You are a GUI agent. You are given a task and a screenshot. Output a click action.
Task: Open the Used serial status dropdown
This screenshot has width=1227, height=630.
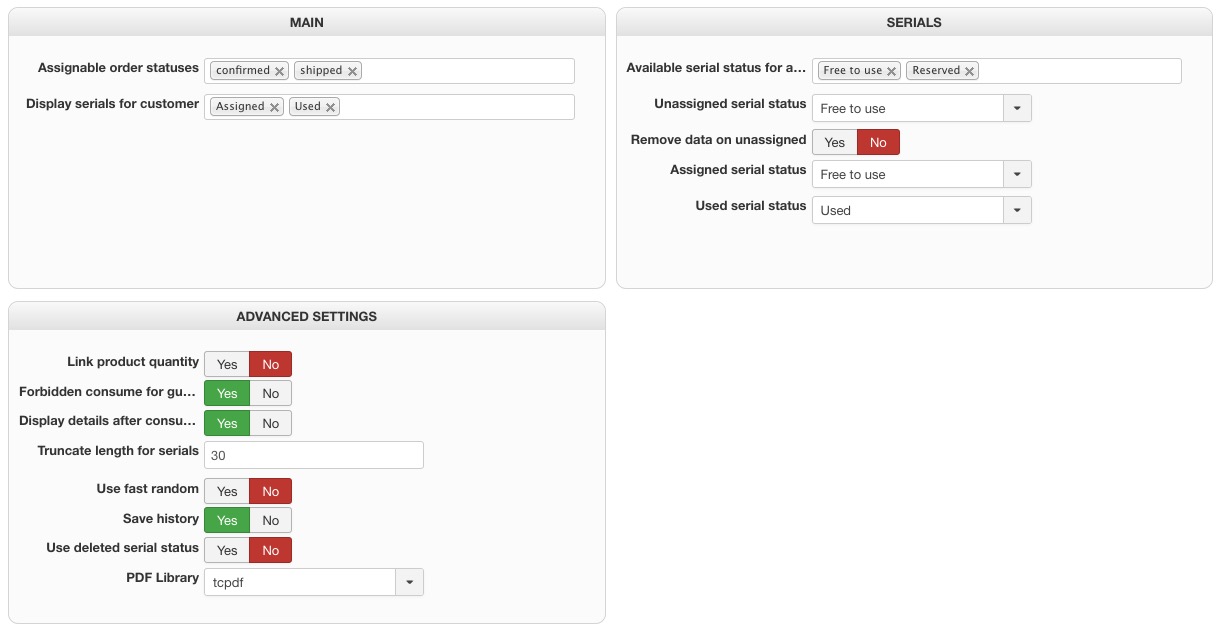coord(1017,210)
